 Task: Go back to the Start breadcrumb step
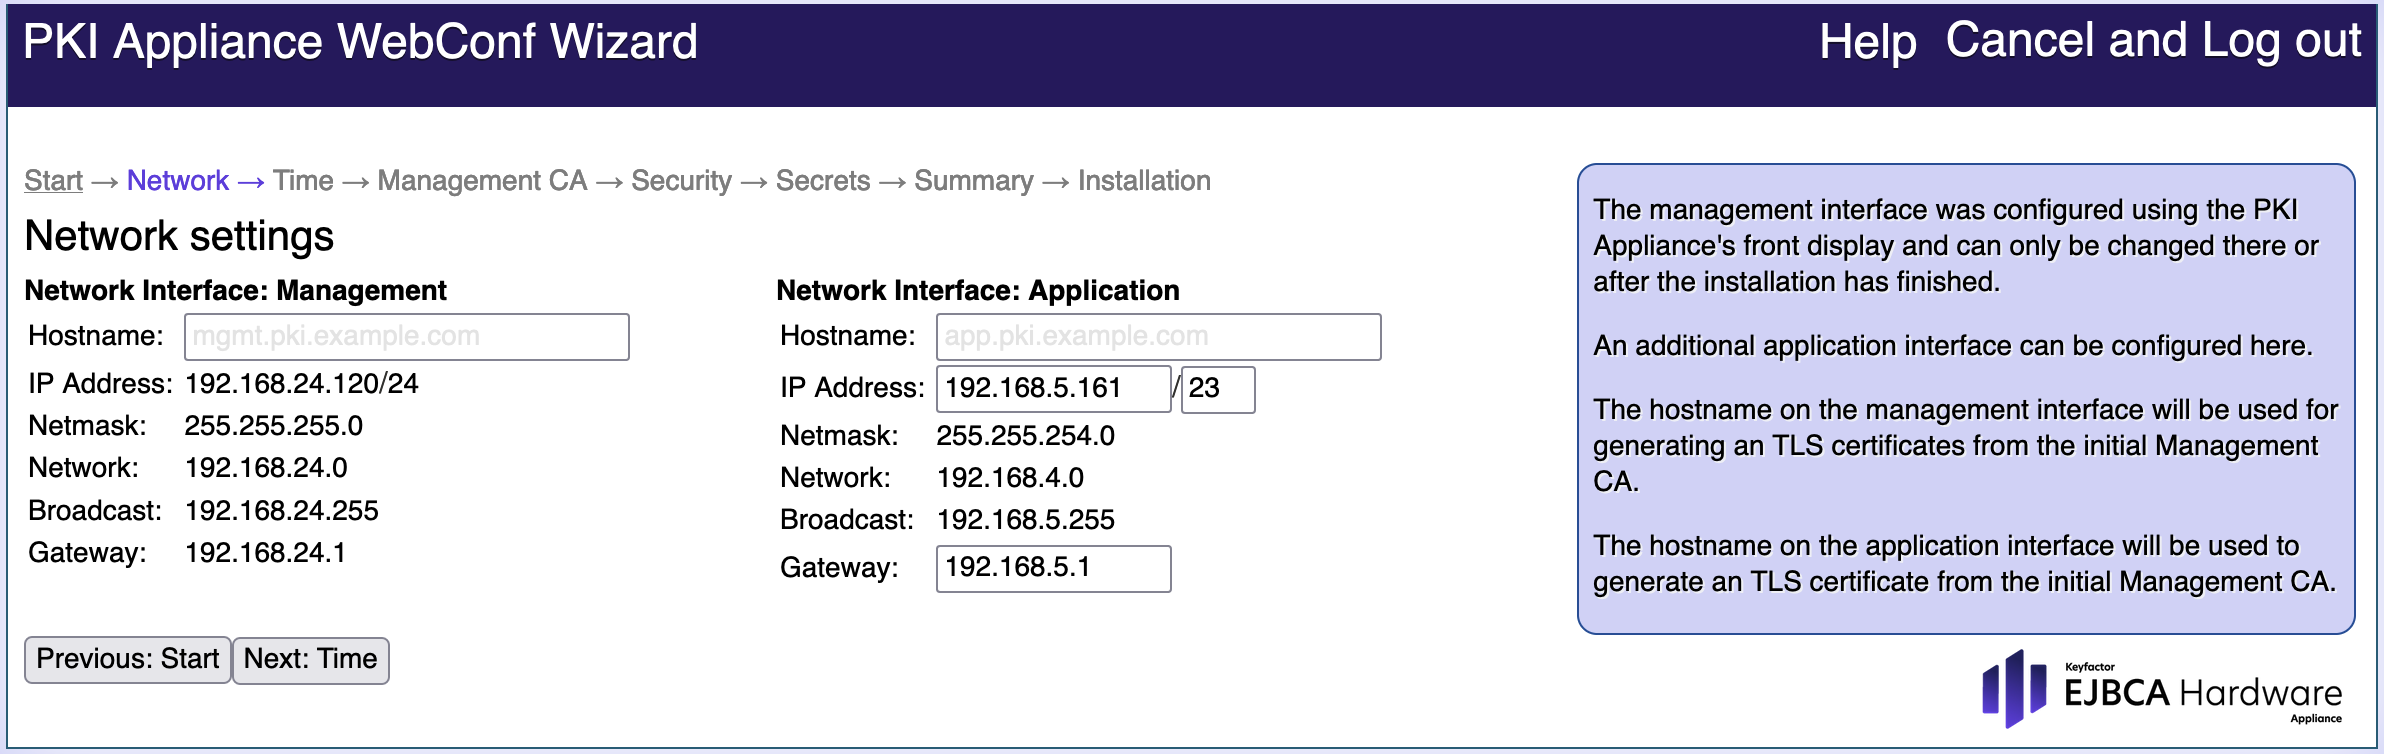[x=53, y=181]
